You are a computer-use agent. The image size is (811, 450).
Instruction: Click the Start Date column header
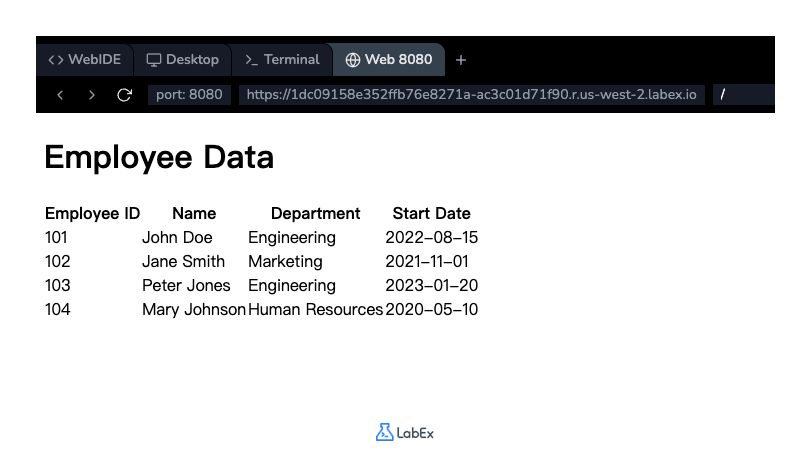tap(431, 213)
